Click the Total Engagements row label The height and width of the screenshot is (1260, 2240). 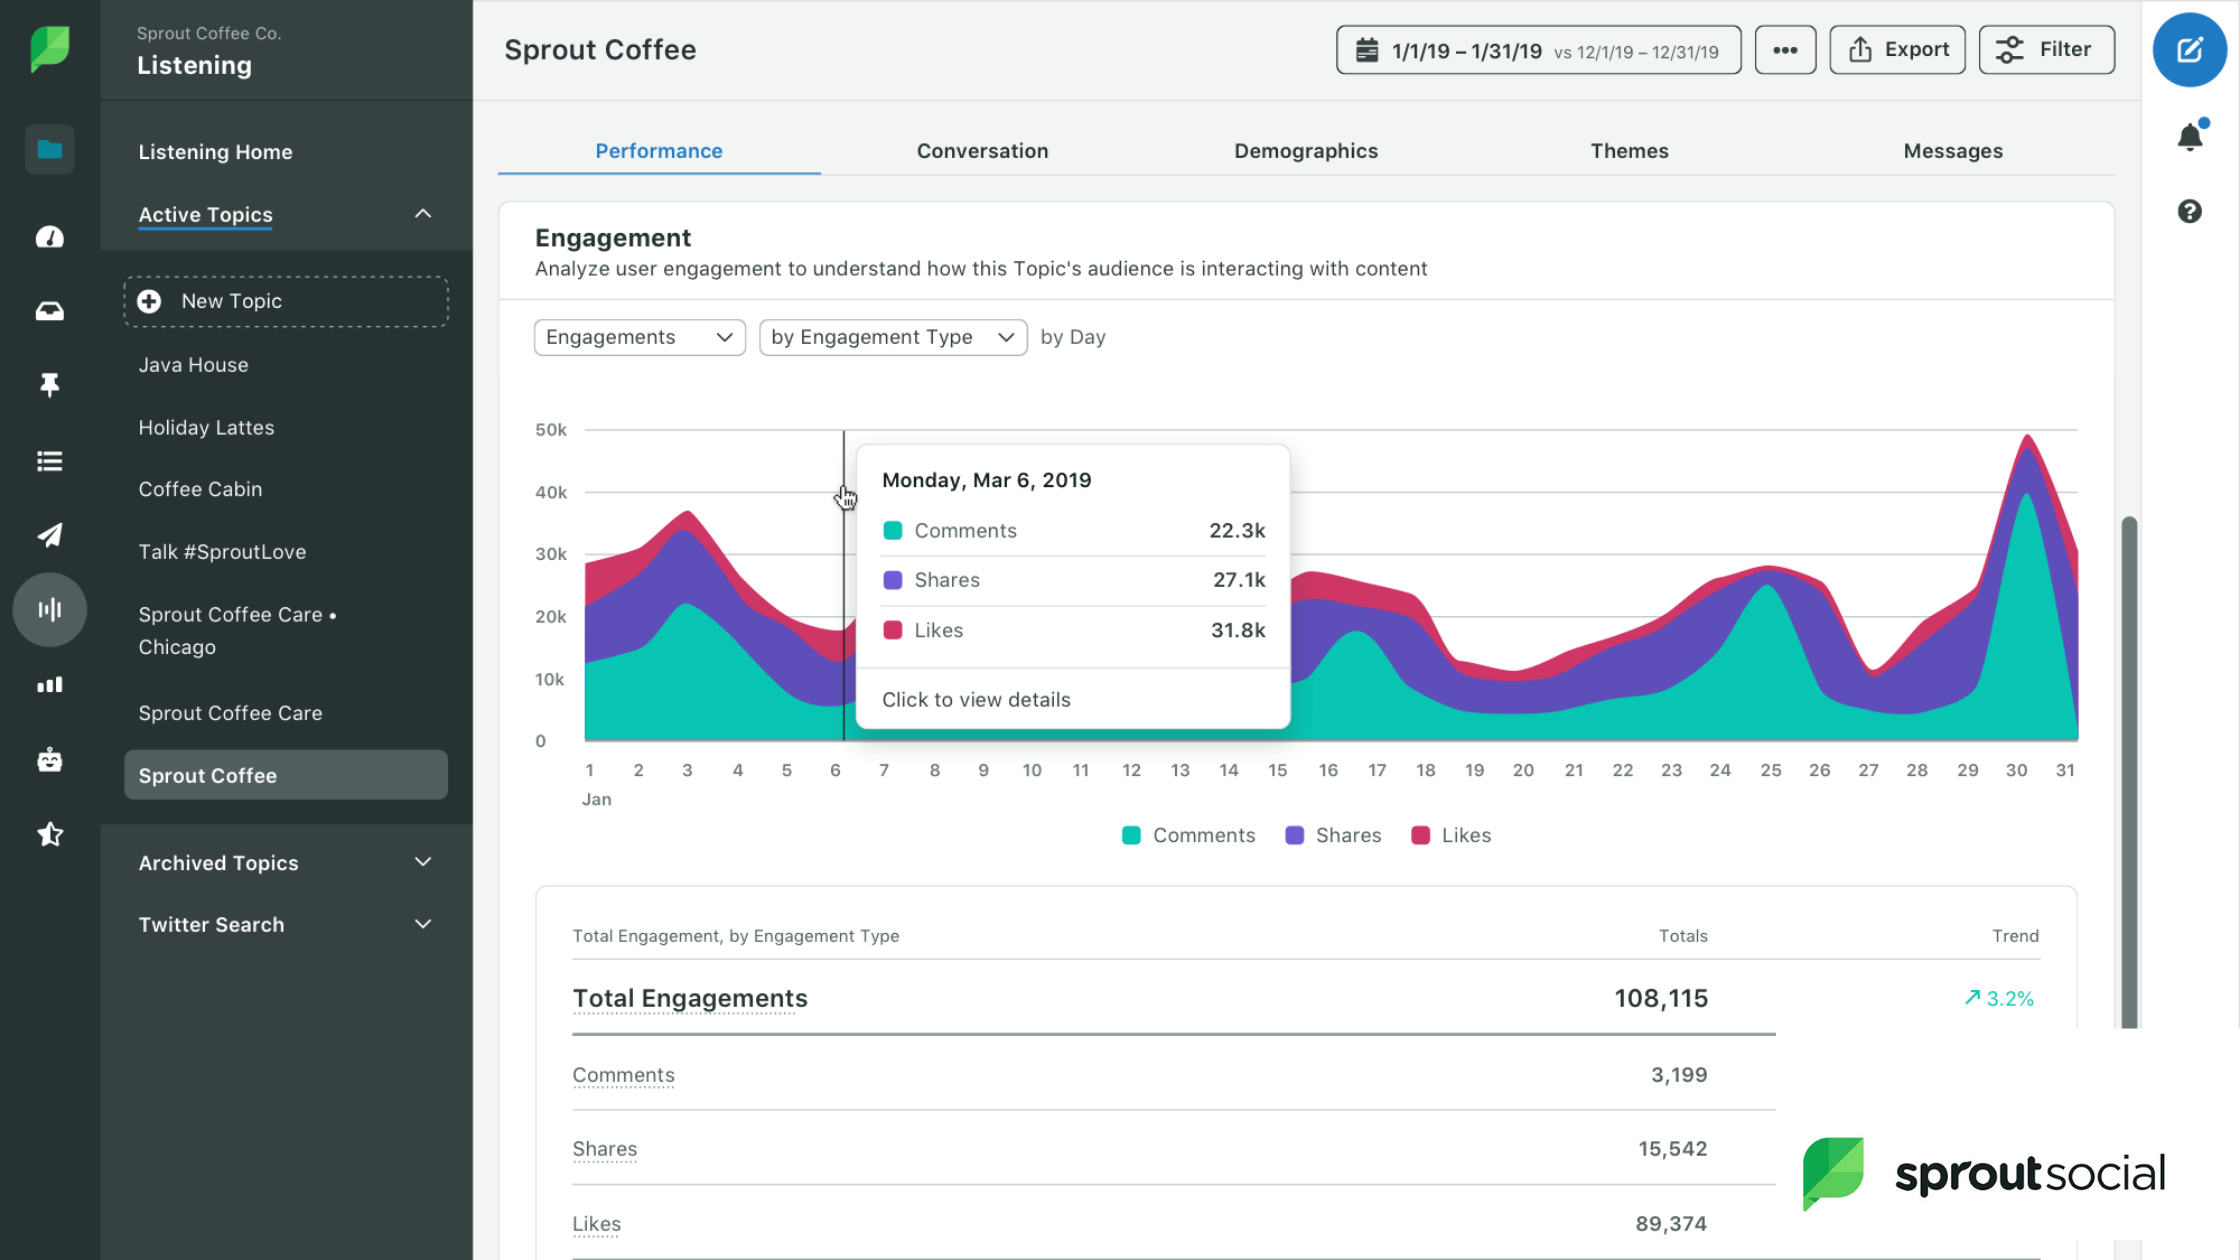pyautogui.click(x=689, y=998)
